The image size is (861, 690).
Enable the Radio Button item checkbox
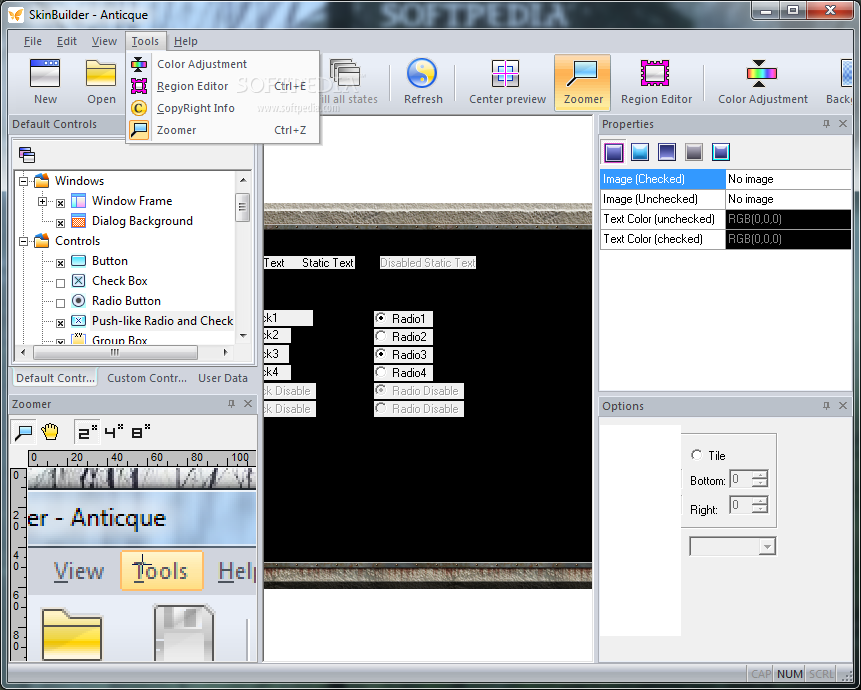(x=60, y=304)
